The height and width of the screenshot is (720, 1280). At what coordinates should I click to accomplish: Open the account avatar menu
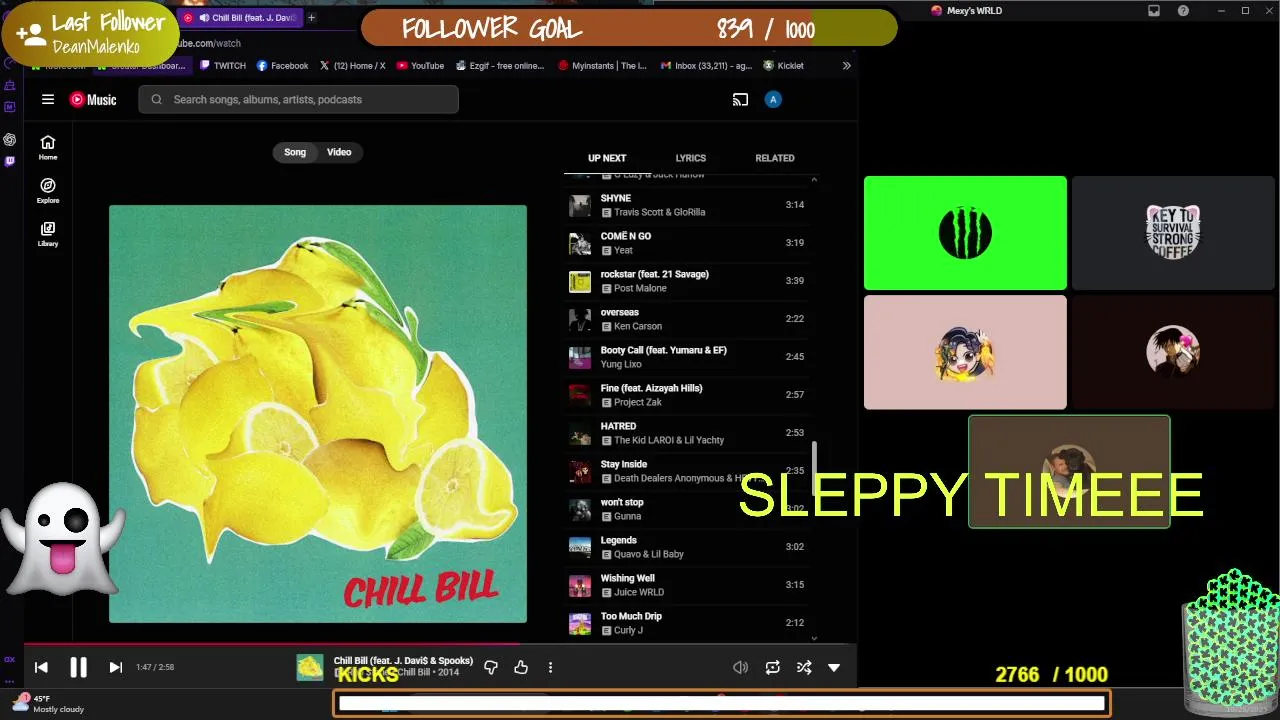coord(772,99)
